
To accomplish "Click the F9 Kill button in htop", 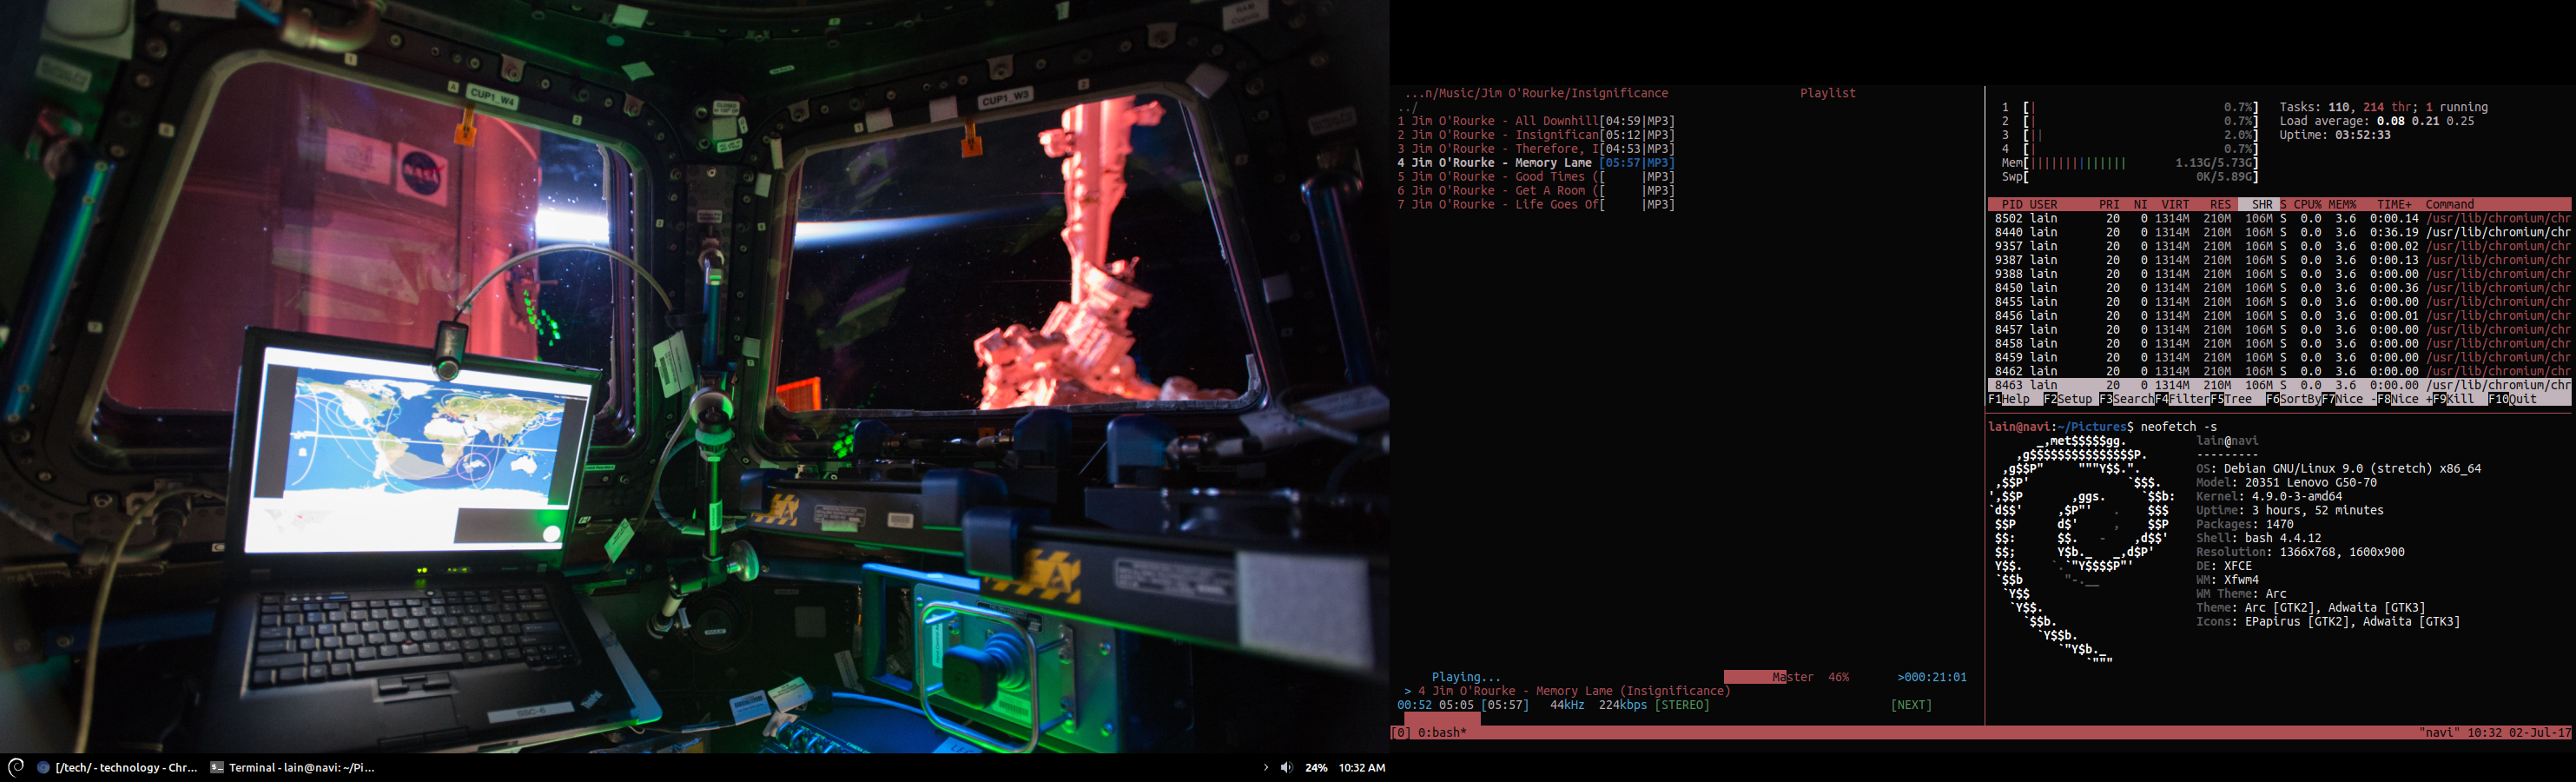I will [2453, 399].
